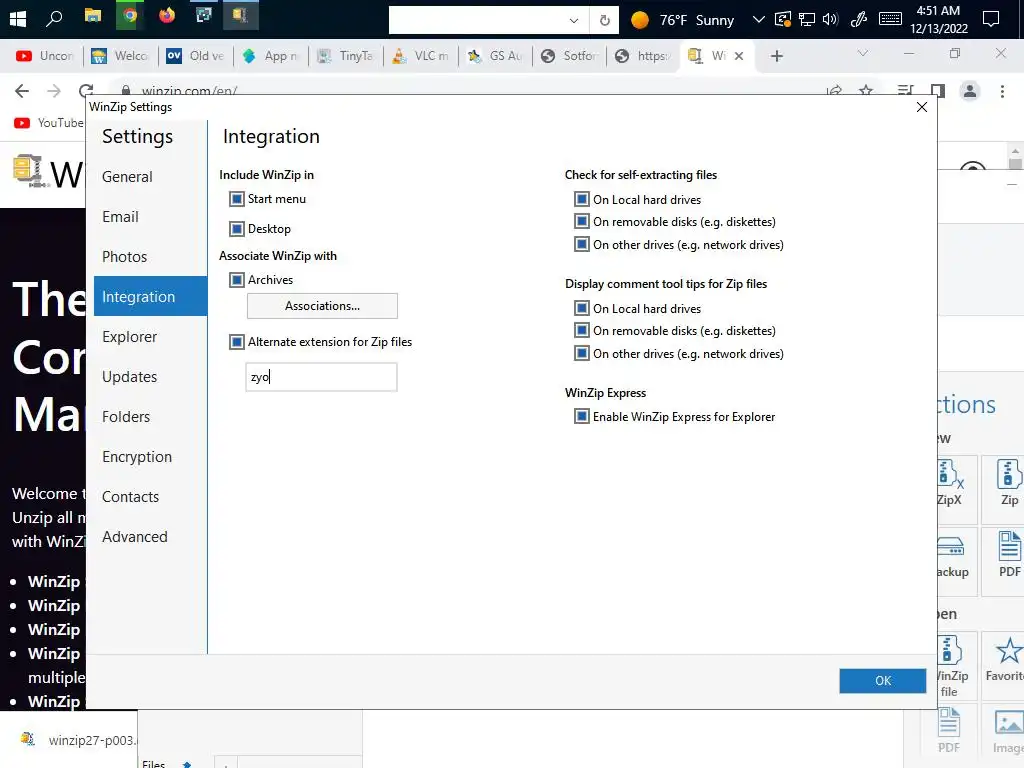Viewport: 1024px width, 768px height.
Task: Launch Firefox from the taskbar
Action: click(x=167, y=15)
